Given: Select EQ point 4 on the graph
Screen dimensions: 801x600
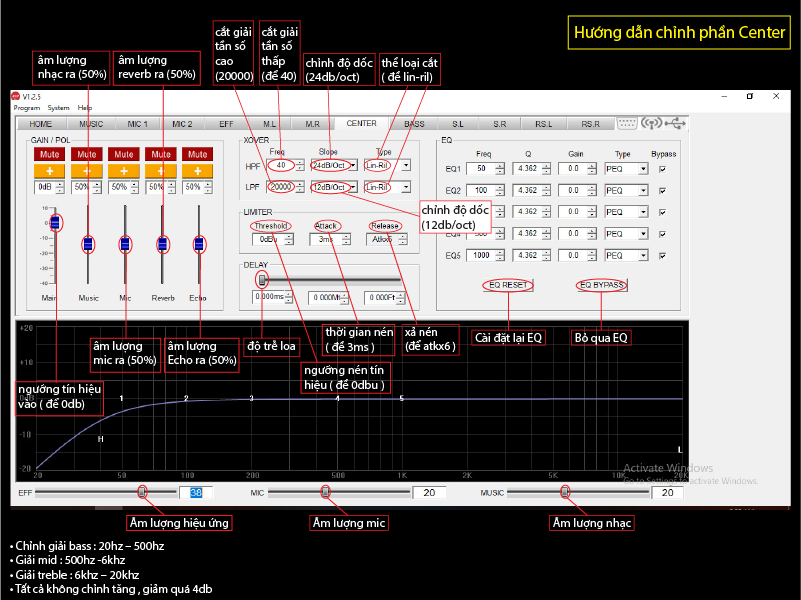Looking at the screenshot, I should click(337, 398).
